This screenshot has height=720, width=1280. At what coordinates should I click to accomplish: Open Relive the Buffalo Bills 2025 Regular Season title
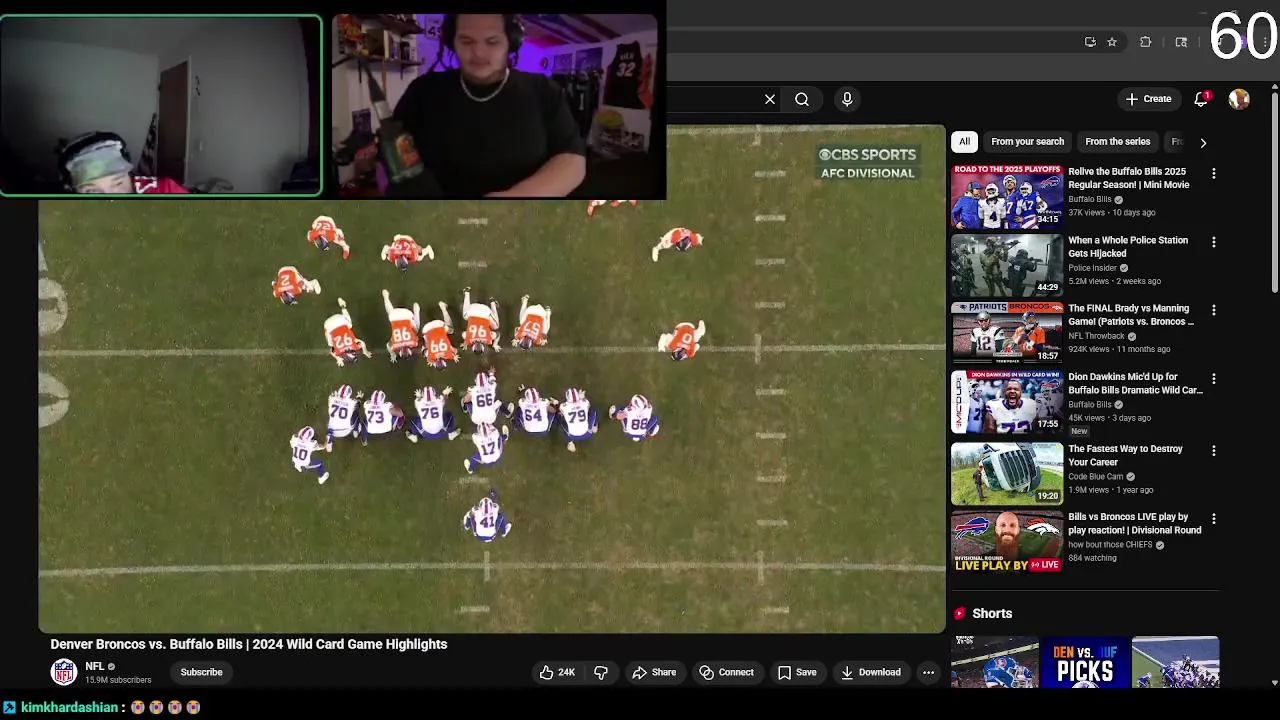(1128, 178)
